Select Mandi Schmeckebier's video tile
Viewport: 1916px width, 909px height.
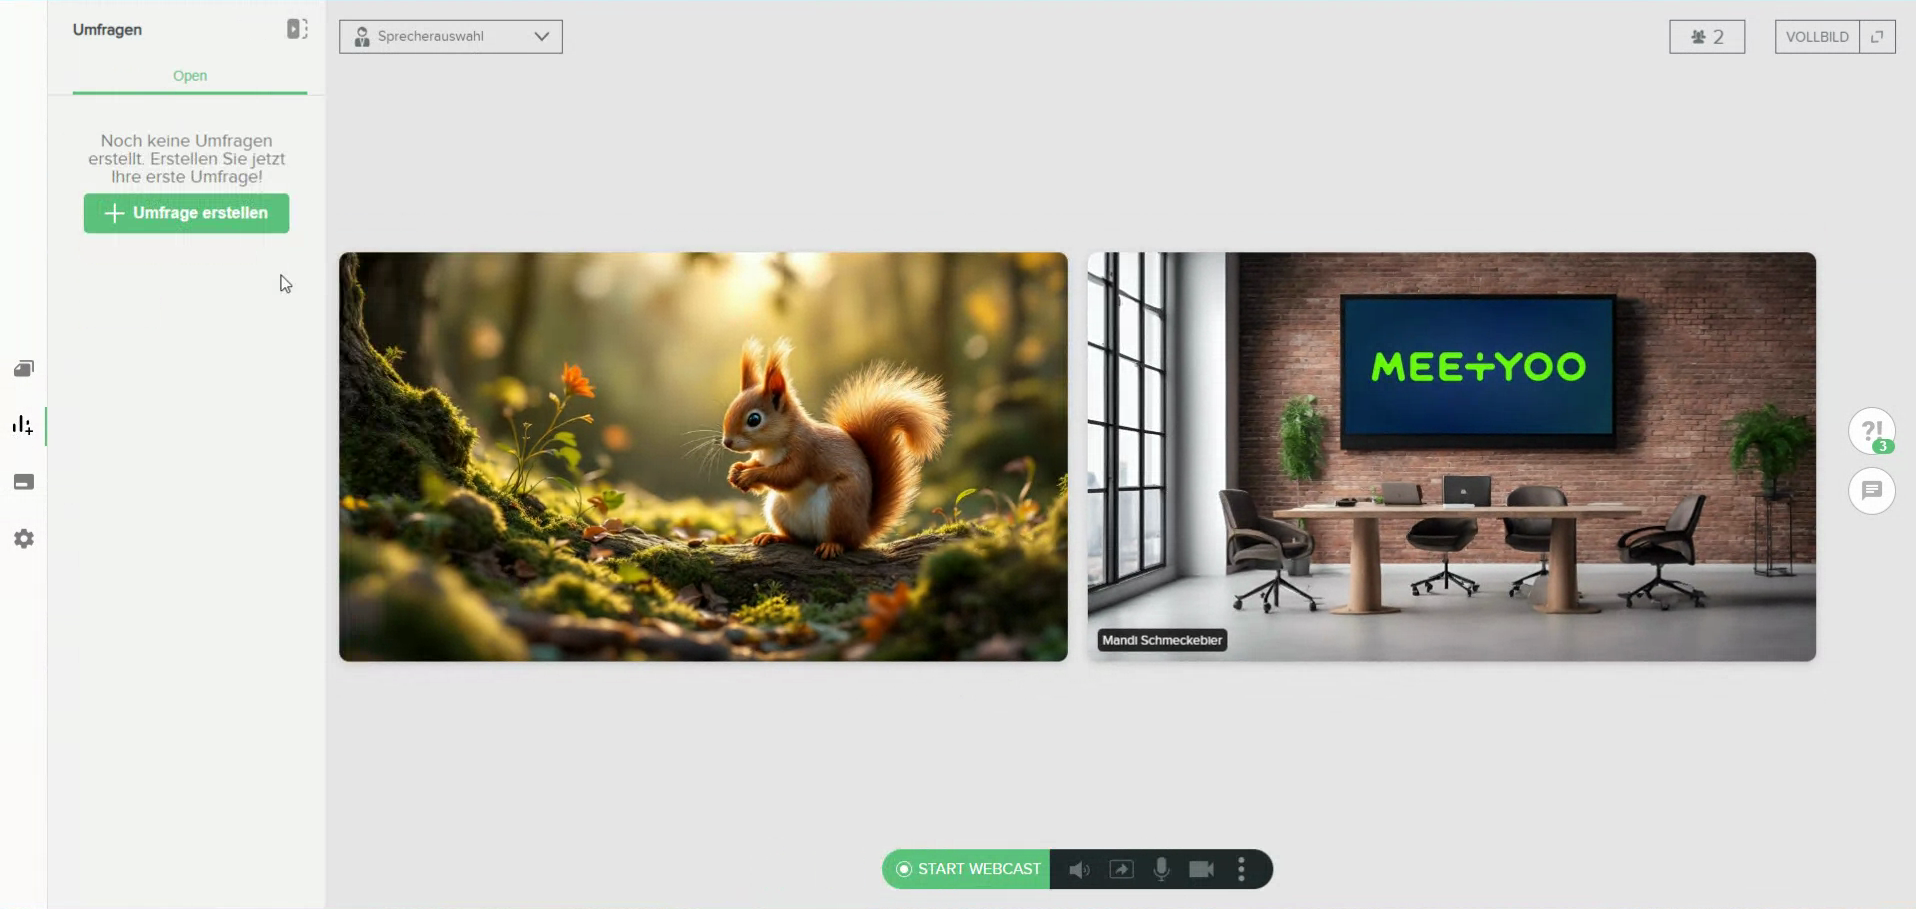click(x=1451, y=457)
